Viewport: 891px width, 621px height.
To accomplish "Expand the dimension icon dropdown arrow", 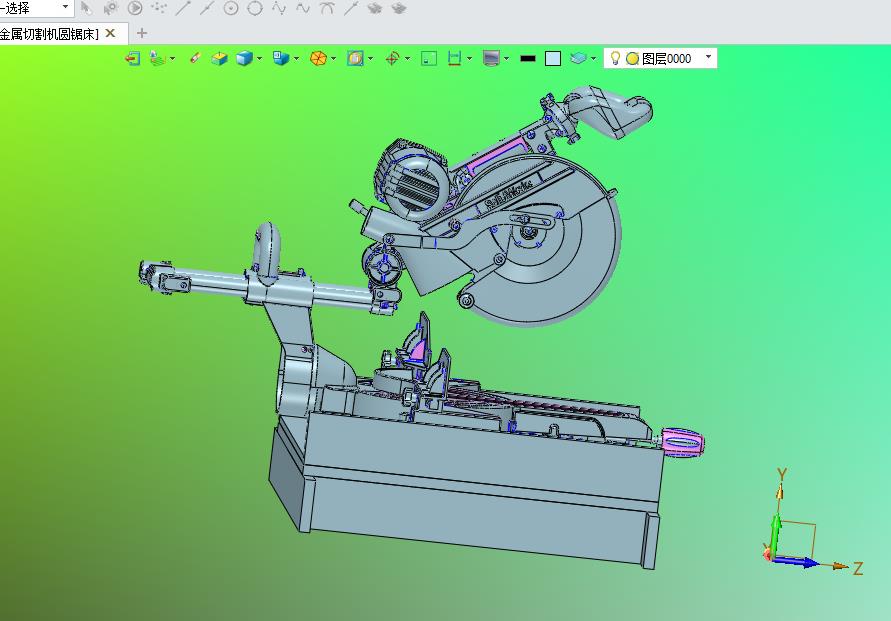I will (469, 59).
